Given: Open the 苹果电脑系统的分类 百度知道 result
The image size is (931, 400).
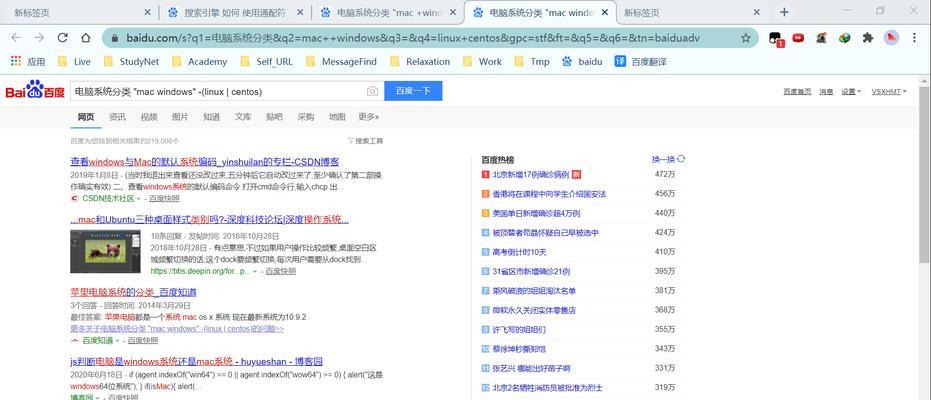Looking at the screenshot, I should pos(134,292).
